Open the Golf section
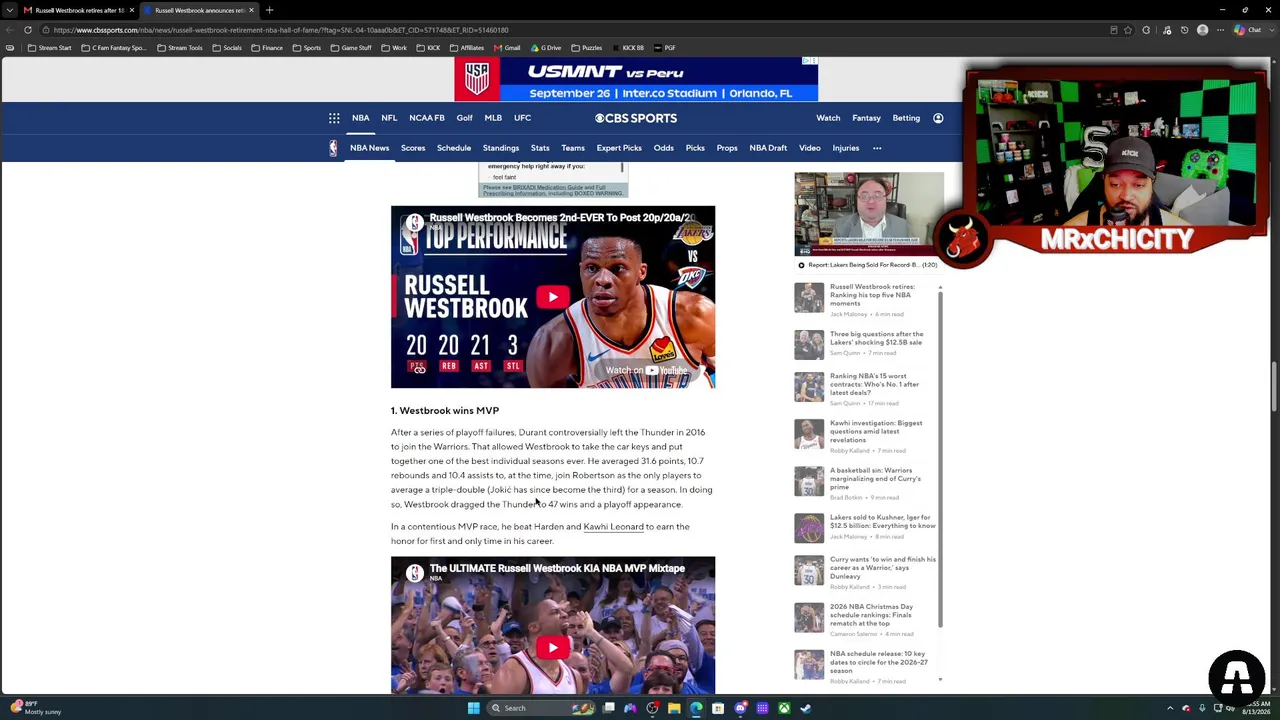 464,118
